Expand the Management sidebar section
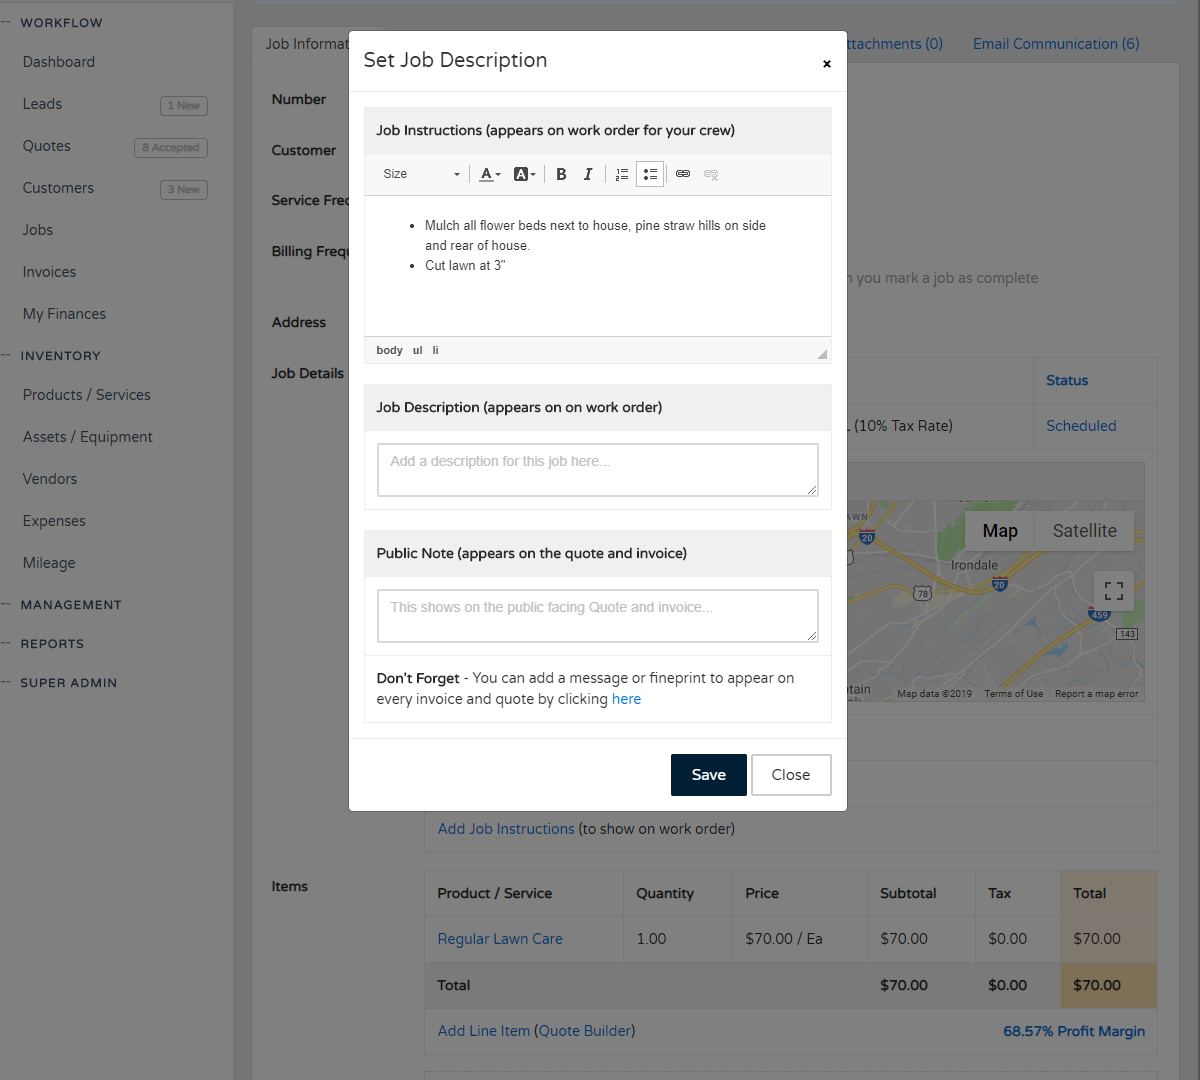 [x=71, y=605]
